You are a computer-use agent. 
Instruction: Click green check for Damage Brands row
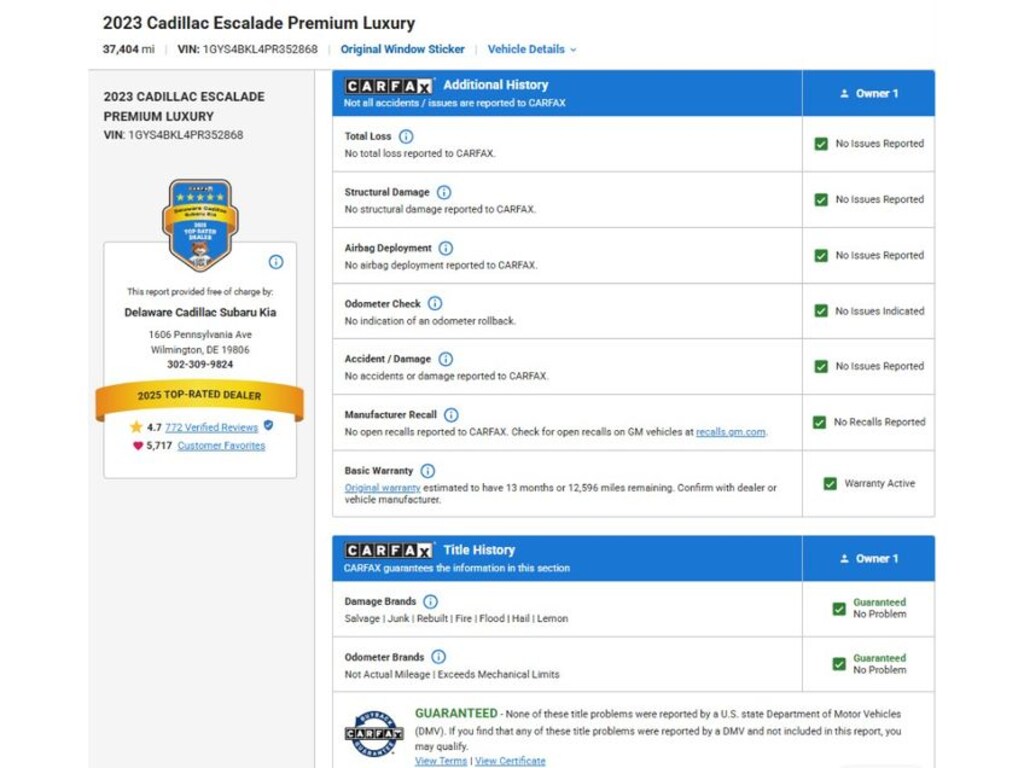pos(839,609)
